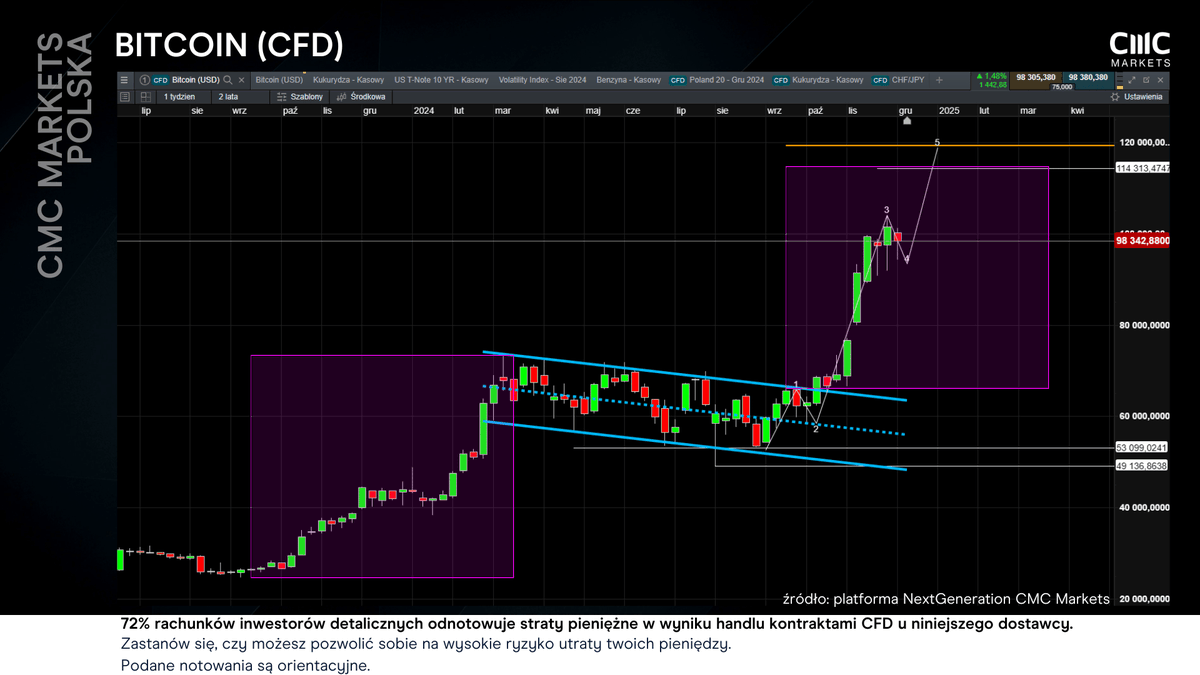This screenshot has width=1200, height=675.
Task: Close the active Bitcoin (USD) CFD tab
Action: tap(241, 80)
